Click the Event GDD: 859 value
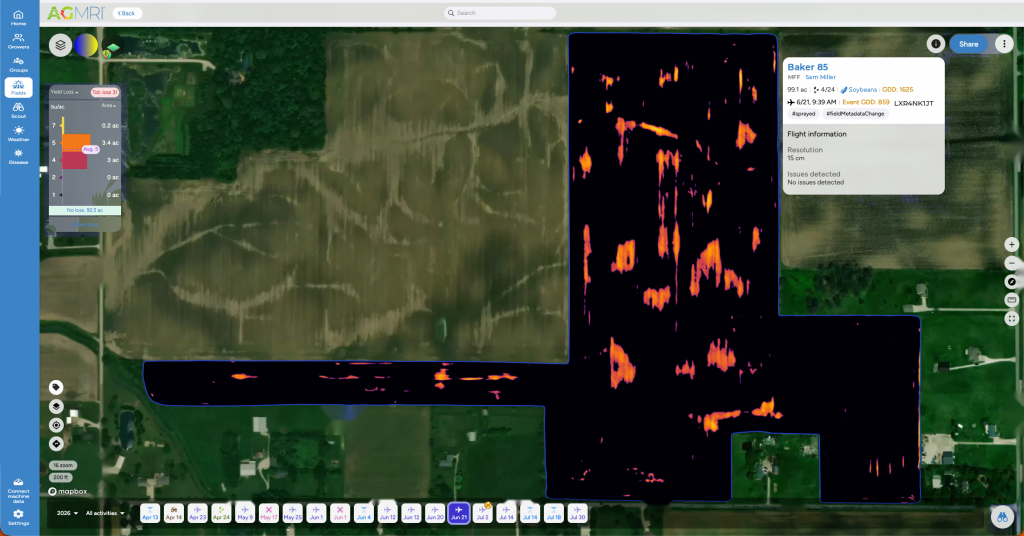1024x536 pixels. click(x=866, y=102)
